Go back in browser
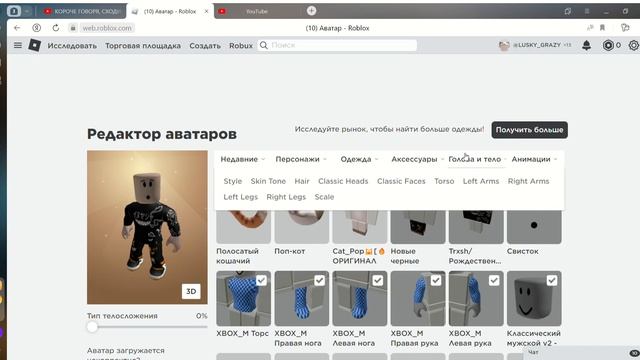Image resolution: width=640 pixels, height=360 pixels. click(x=17, y=28)
